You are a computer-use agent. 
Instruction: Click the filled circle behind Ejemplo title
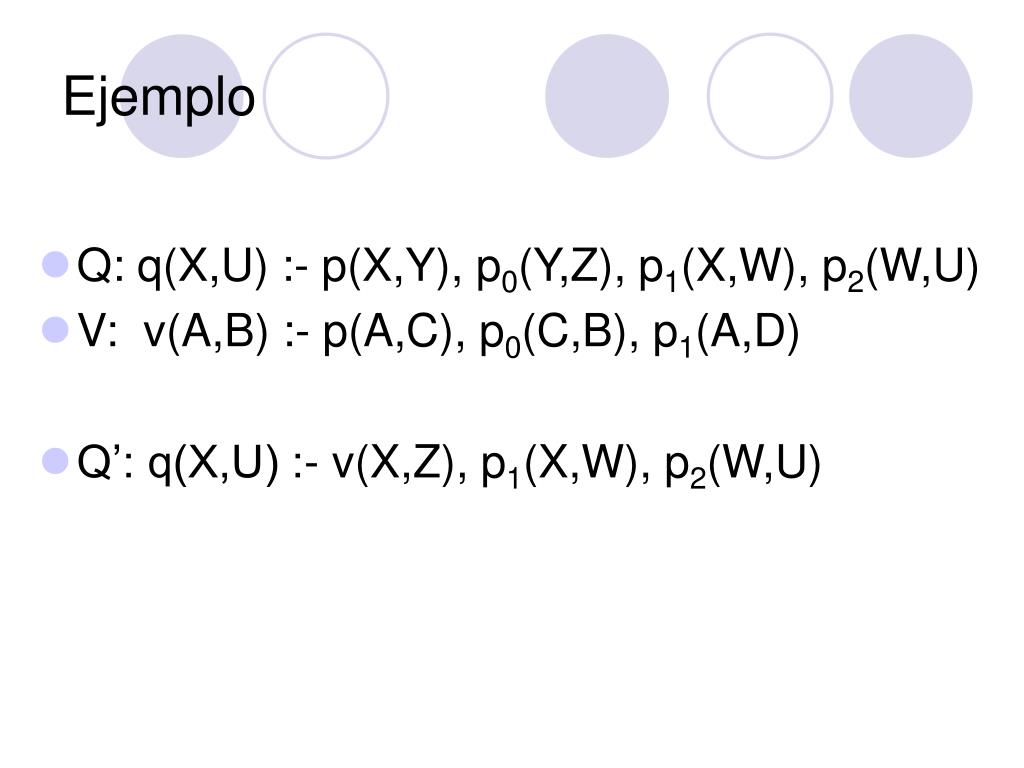point(182,96)
